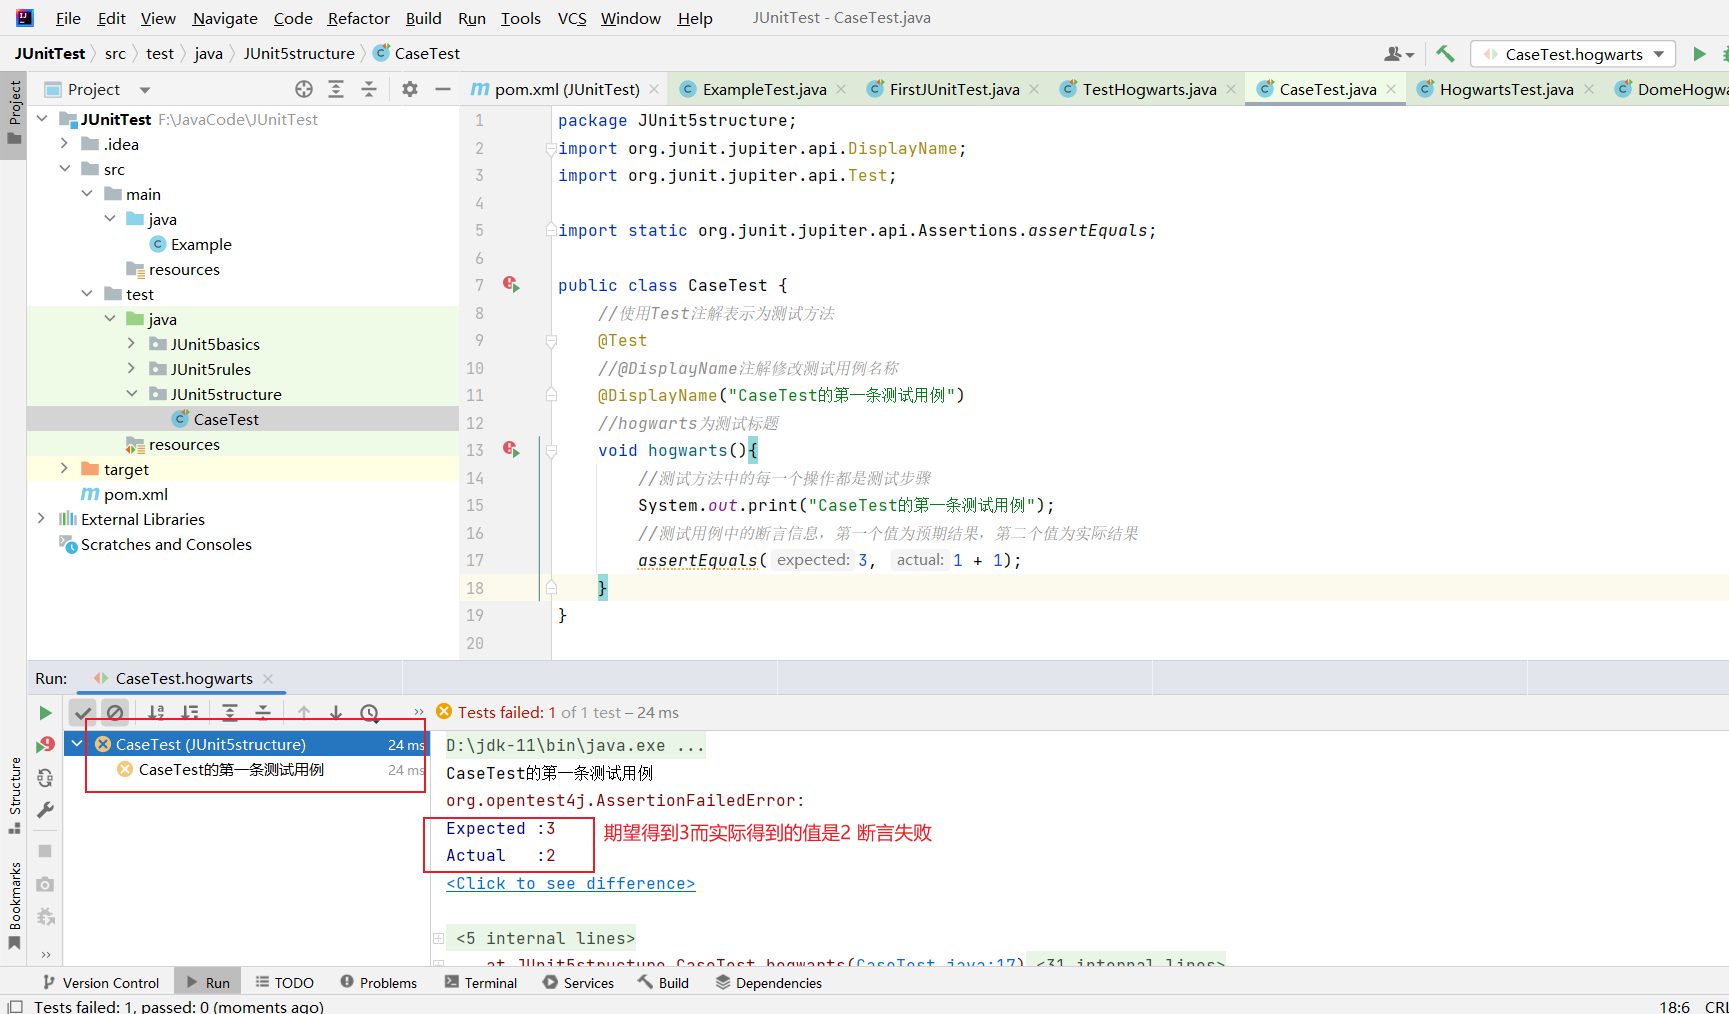Click the Select Opened File target icon
This screenshot has height=1014, width=1729.
[x=304, y=89]
